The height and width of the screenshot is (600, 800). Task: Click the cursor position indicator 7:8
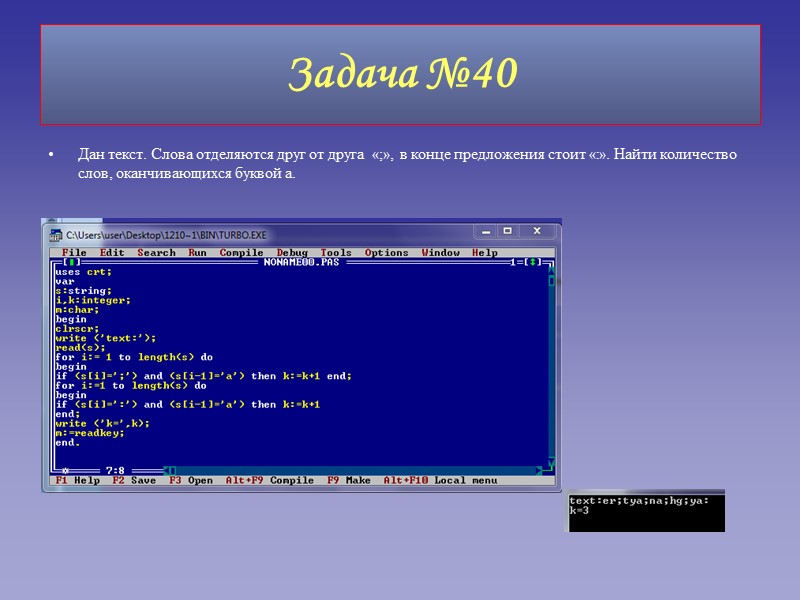coord(115,470)
